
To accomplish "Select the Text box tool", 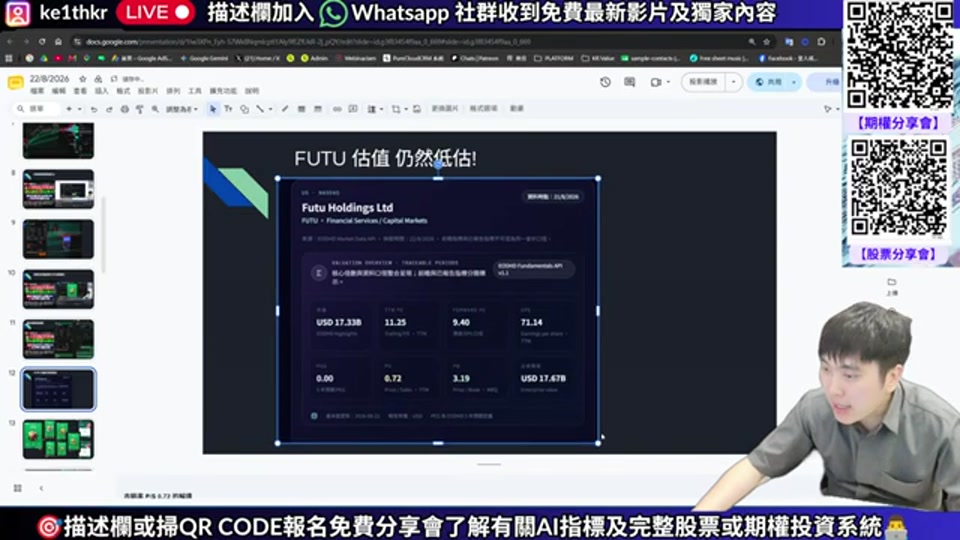I will [x=228, y=109].
